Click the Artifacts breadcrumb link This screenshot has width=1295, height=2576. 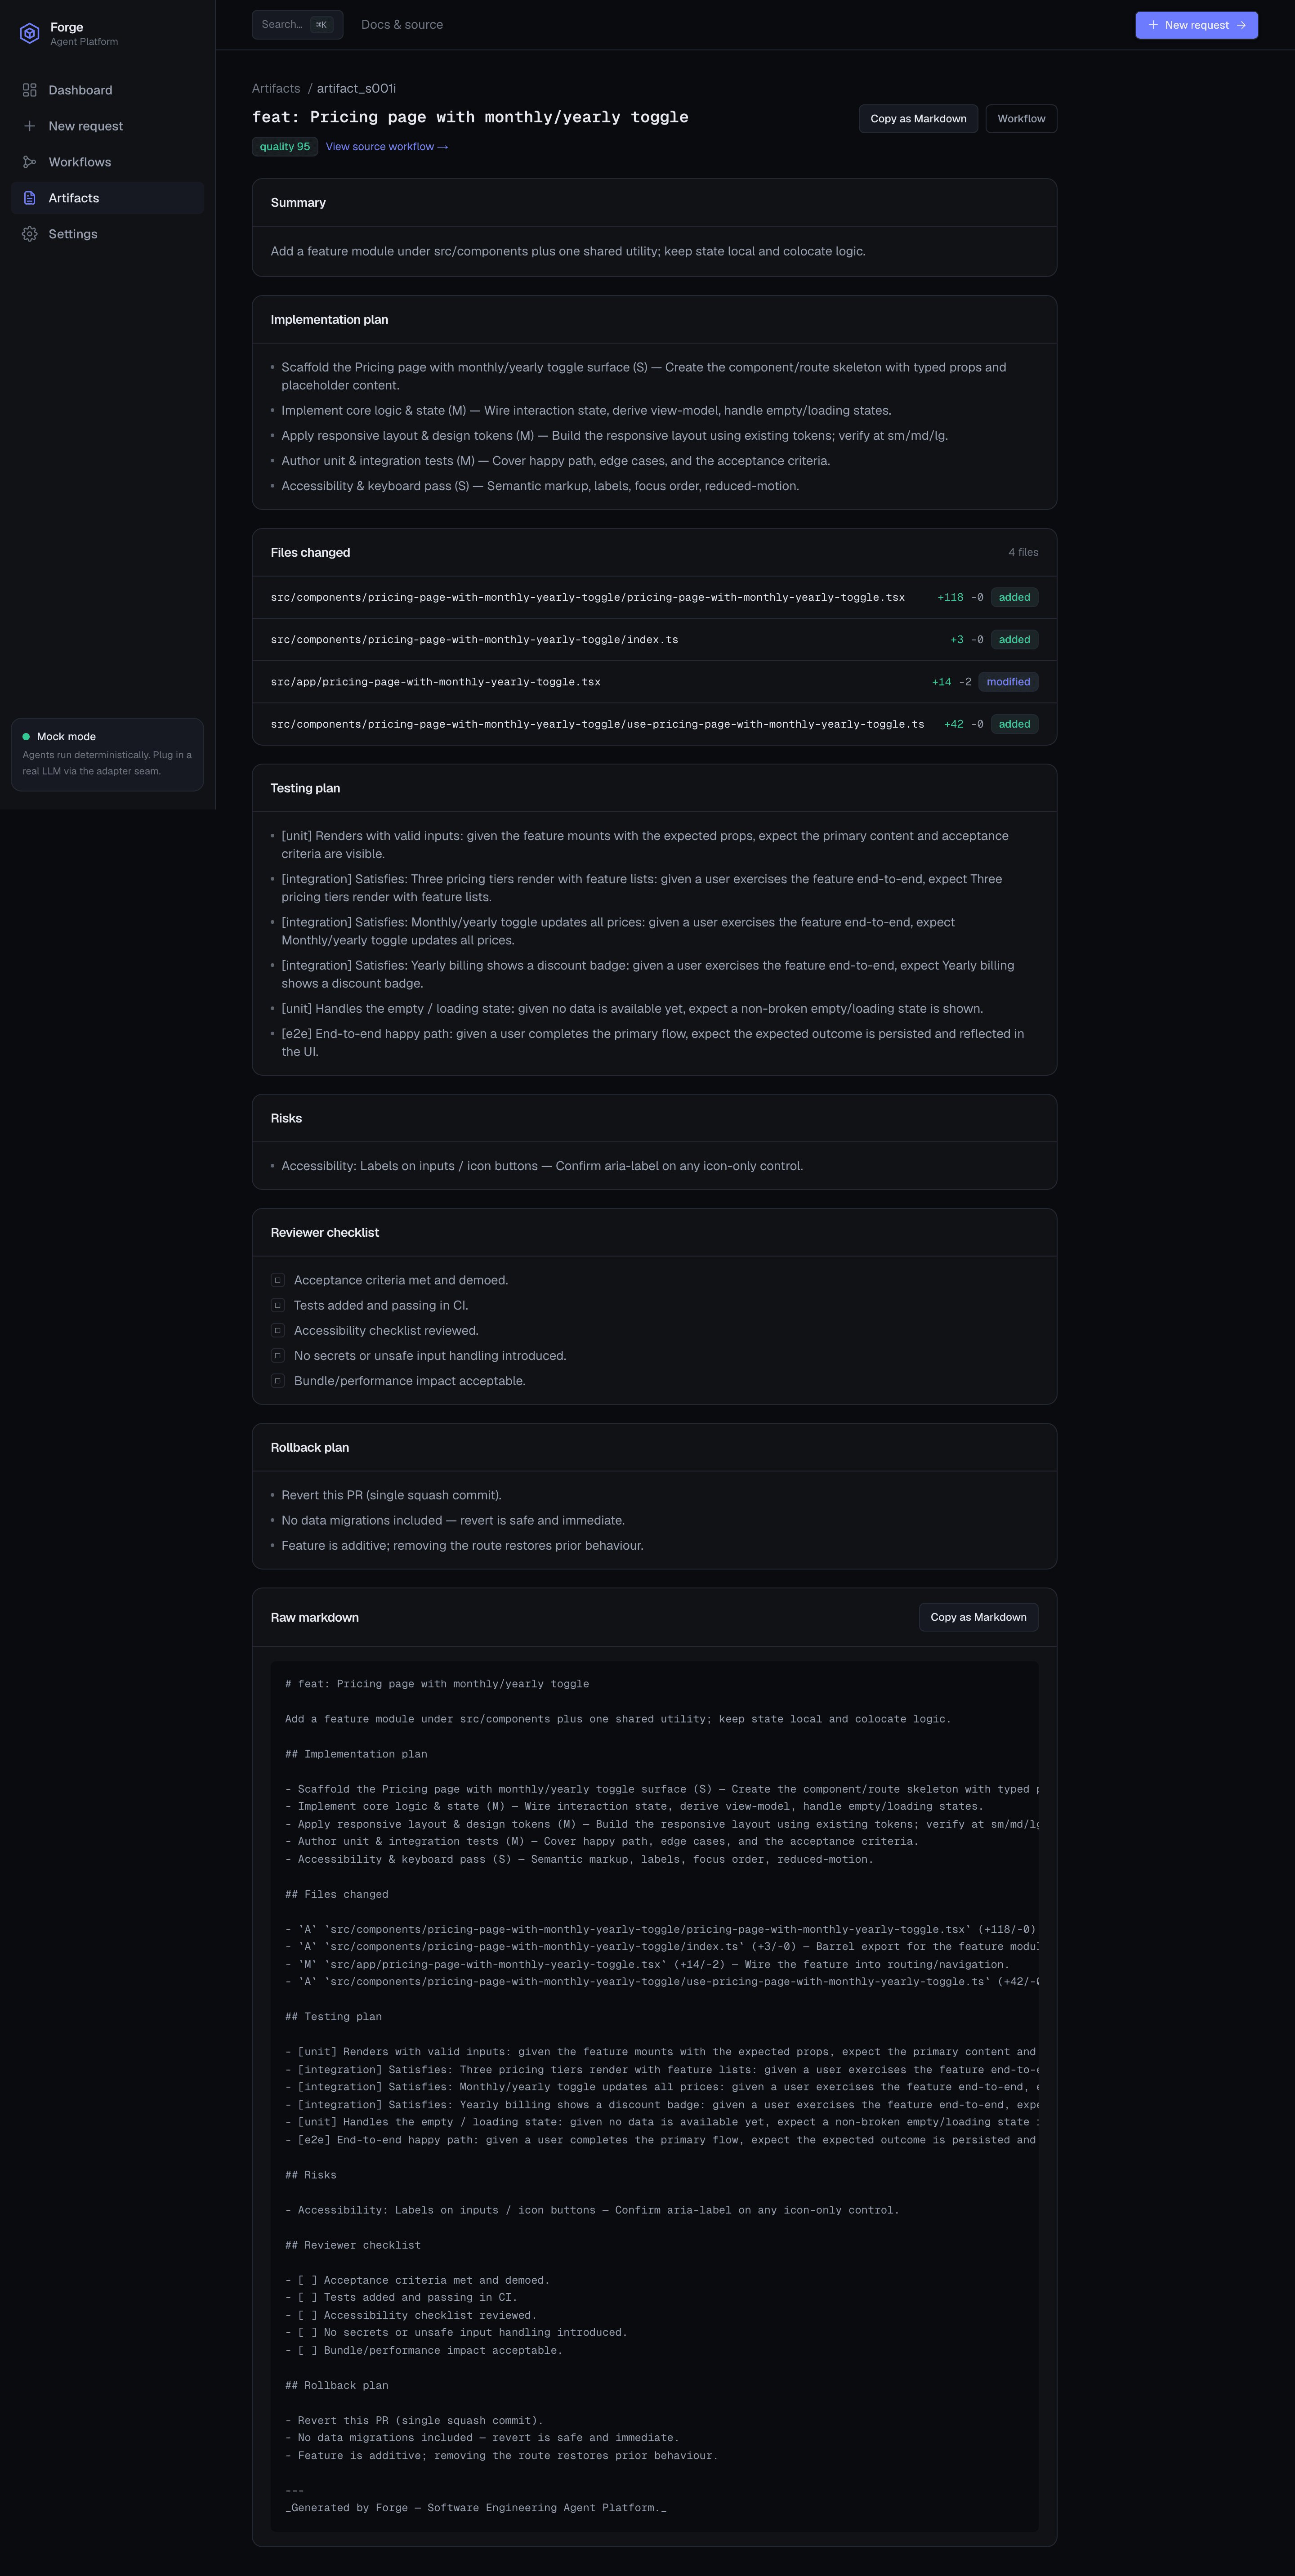click(x=276, y=89)
